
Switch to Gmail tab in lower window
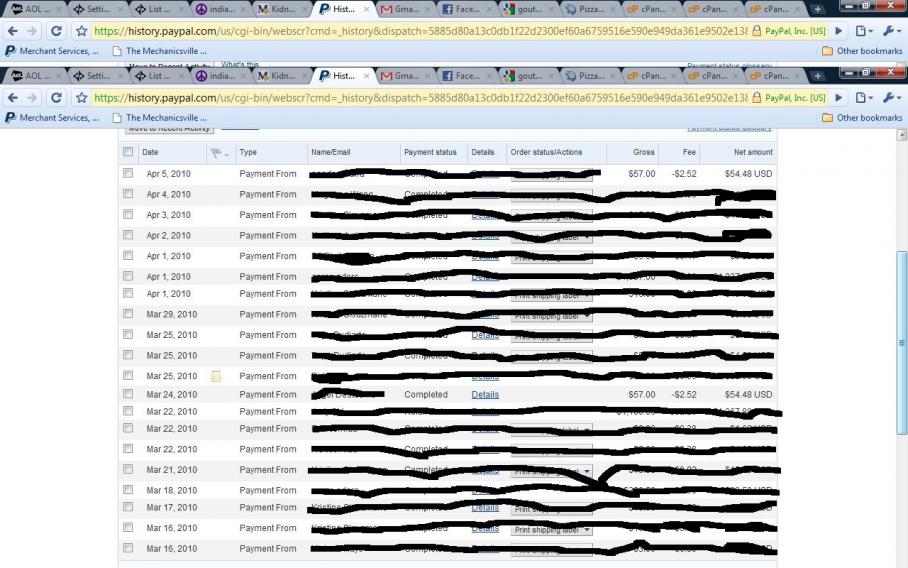tap(404, 76)
